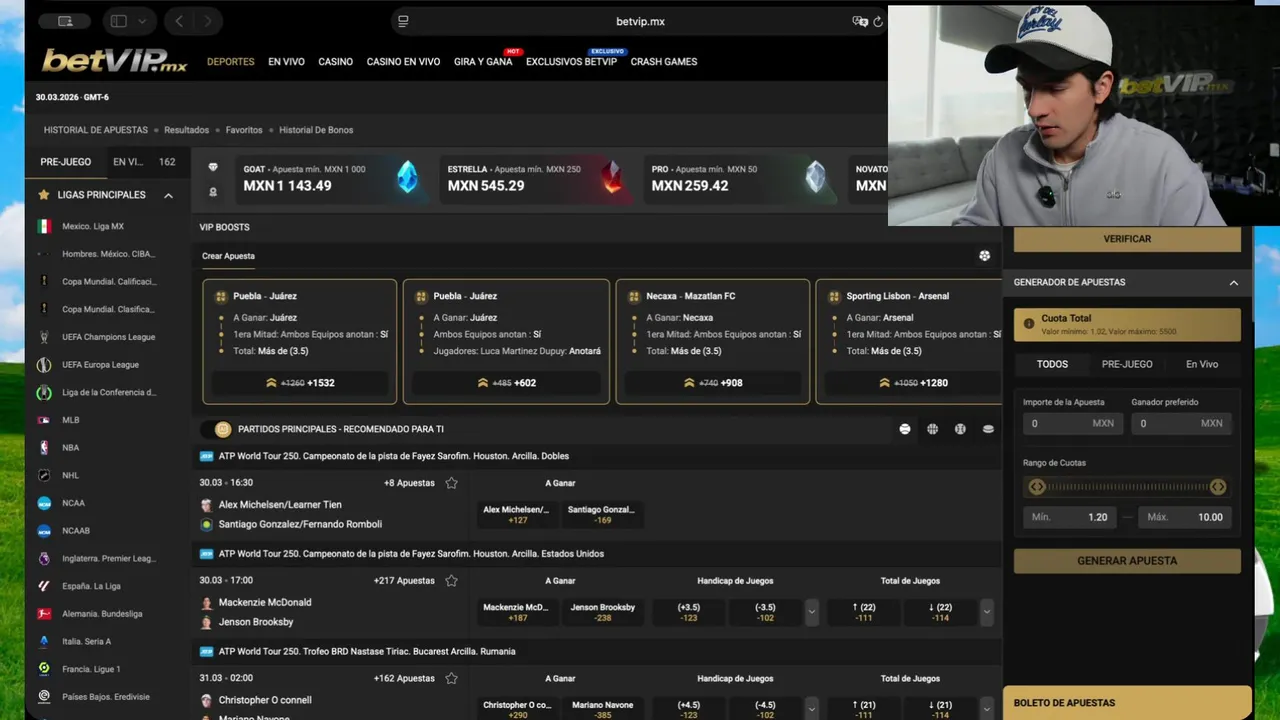Screen dimensions: 1280x720
Task: Open EXCLUSIVOS BETVIP menu item
Action: tap(571, 62)
